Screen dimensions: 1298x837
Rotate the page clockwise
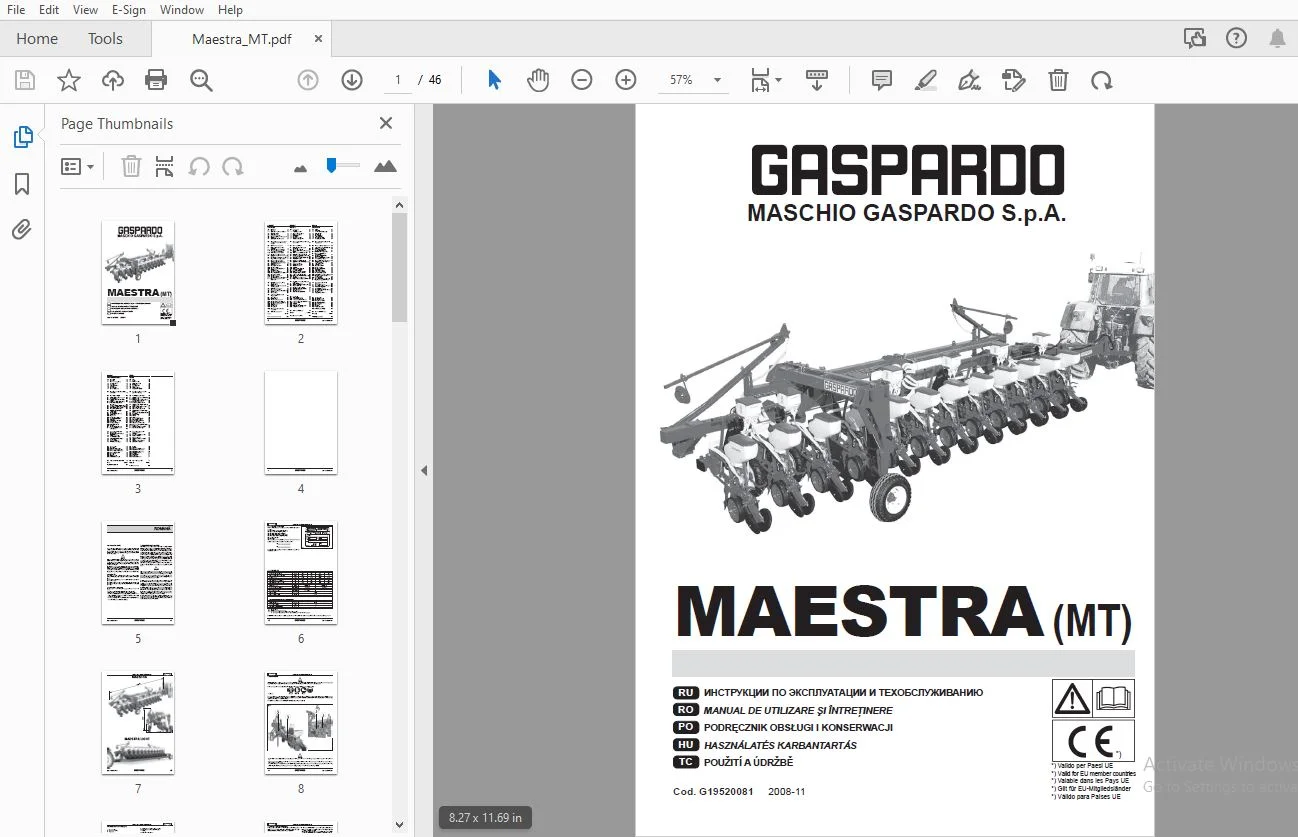tap(1102, 80)
